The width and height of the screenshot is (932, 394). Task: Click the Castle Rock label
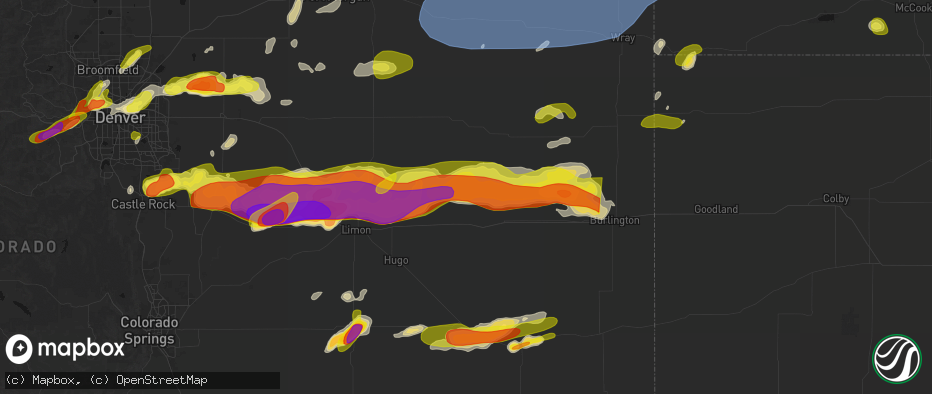tap(143, 204)
